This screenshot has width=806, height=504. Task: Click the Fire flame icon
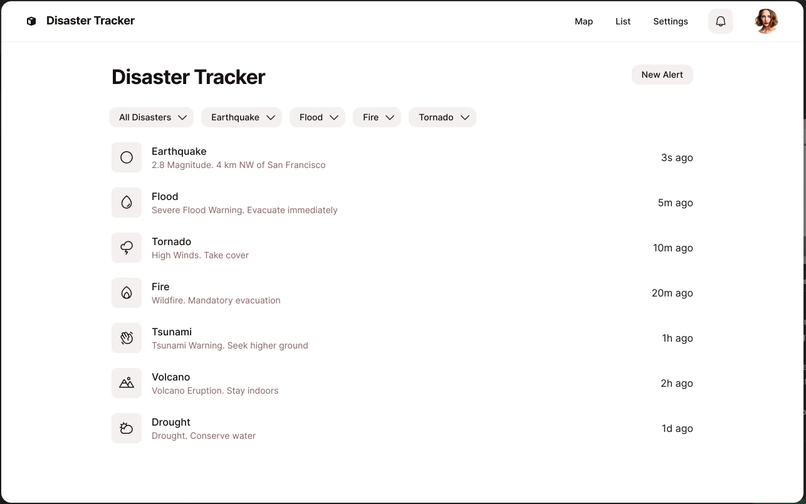point(126,293)
